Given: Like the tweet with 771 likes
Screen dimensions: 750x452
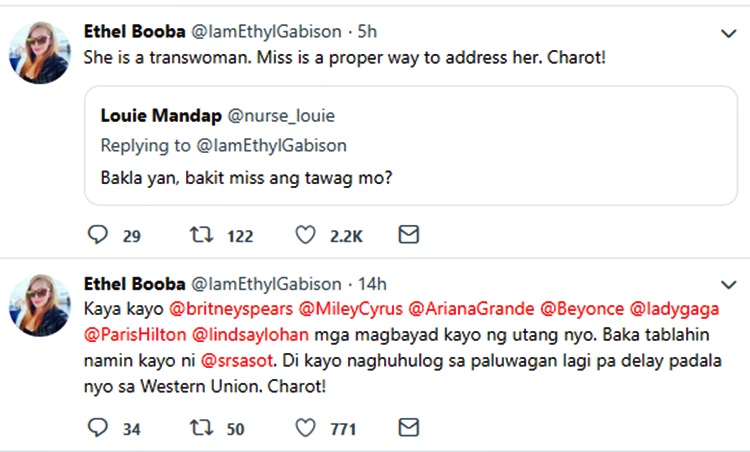Looking at the screenshot, I should (x=307, y=428).
